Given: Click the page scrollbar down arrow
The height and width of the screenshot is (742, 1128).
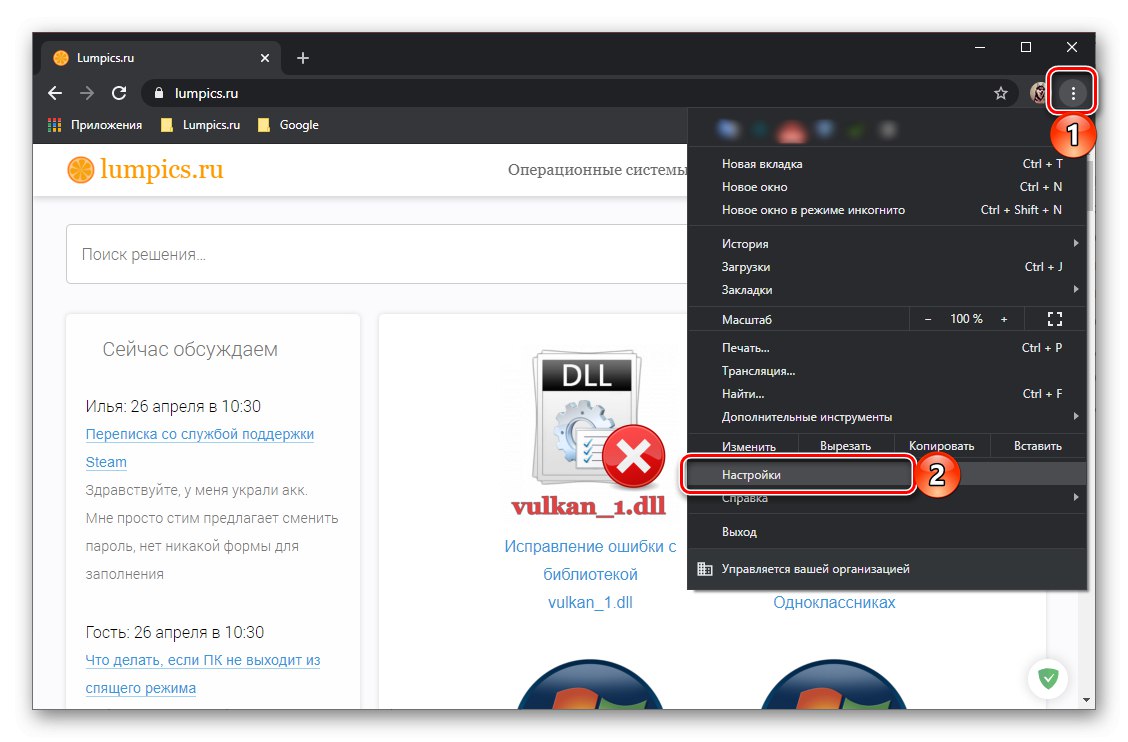Looking at the screenshot, I should click(1086, 699).
